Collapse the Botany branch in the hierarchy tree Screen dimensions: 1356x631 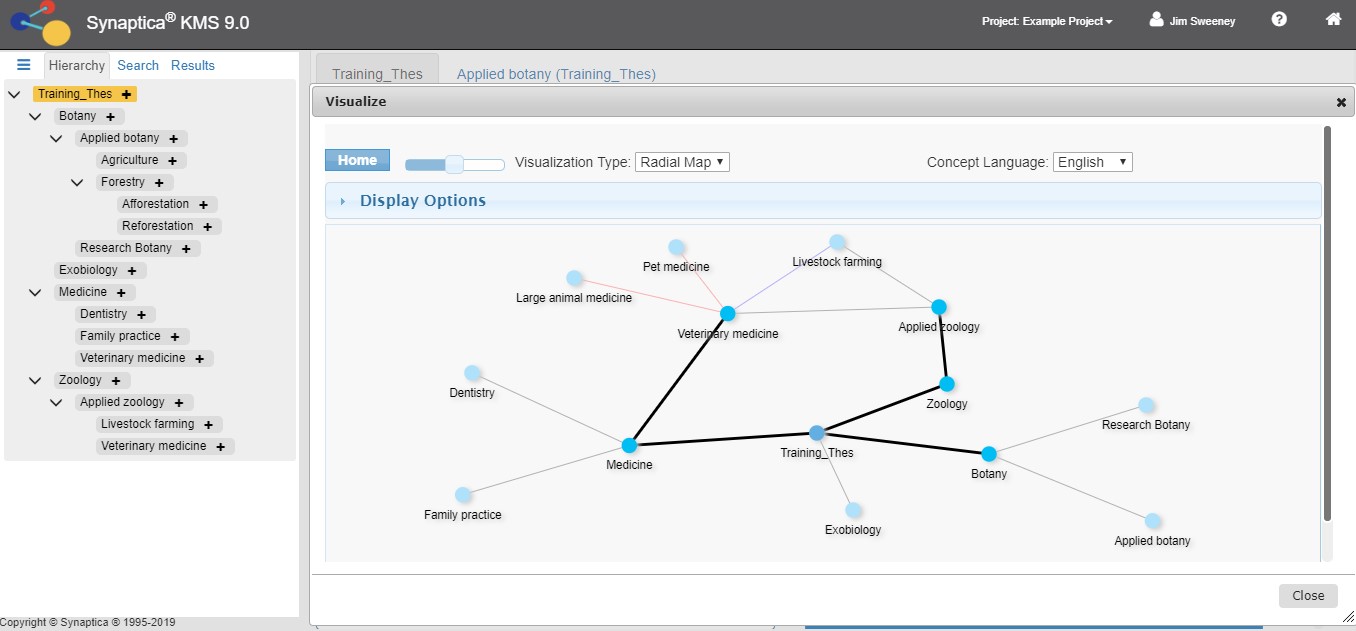click(35, 116)
